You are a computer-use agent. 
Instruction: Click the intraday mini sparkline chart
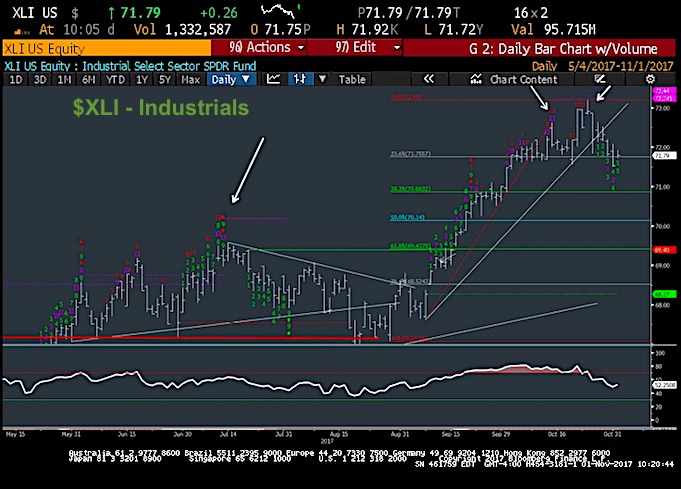[x=281, y=10]
